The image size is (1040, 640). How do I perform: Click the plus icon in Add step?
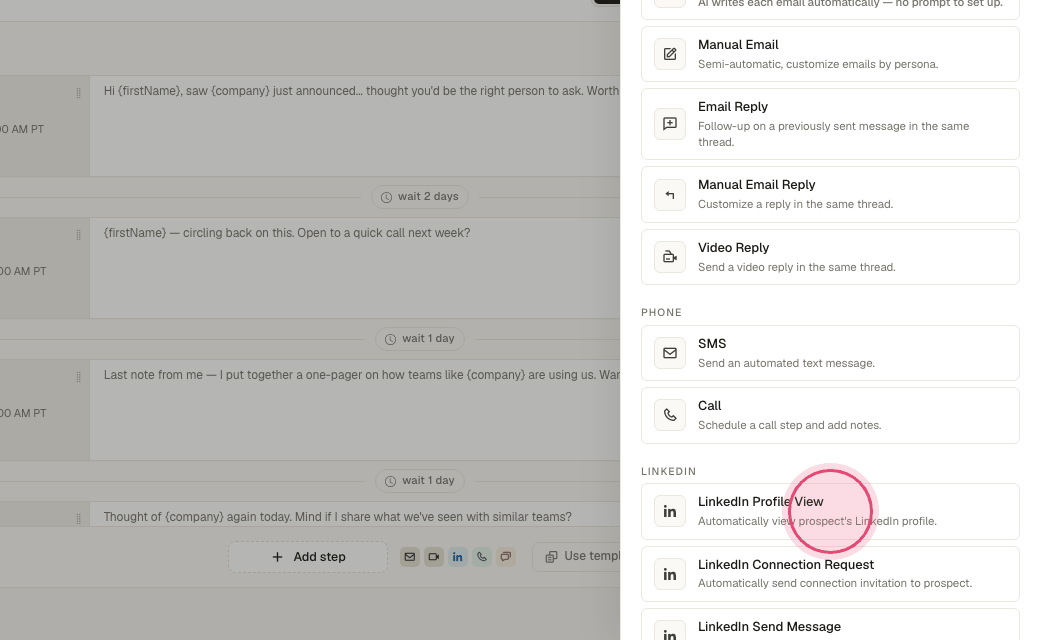tap(277, 557)
